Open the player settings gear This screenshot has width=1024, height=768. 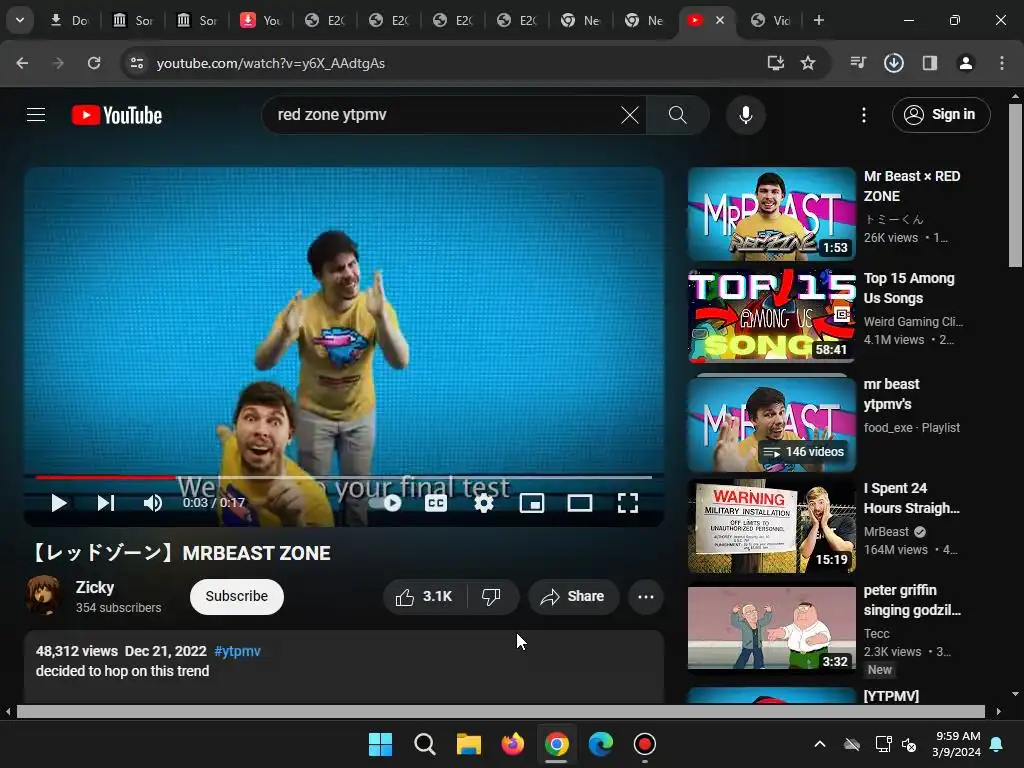(x=483, y=503)
